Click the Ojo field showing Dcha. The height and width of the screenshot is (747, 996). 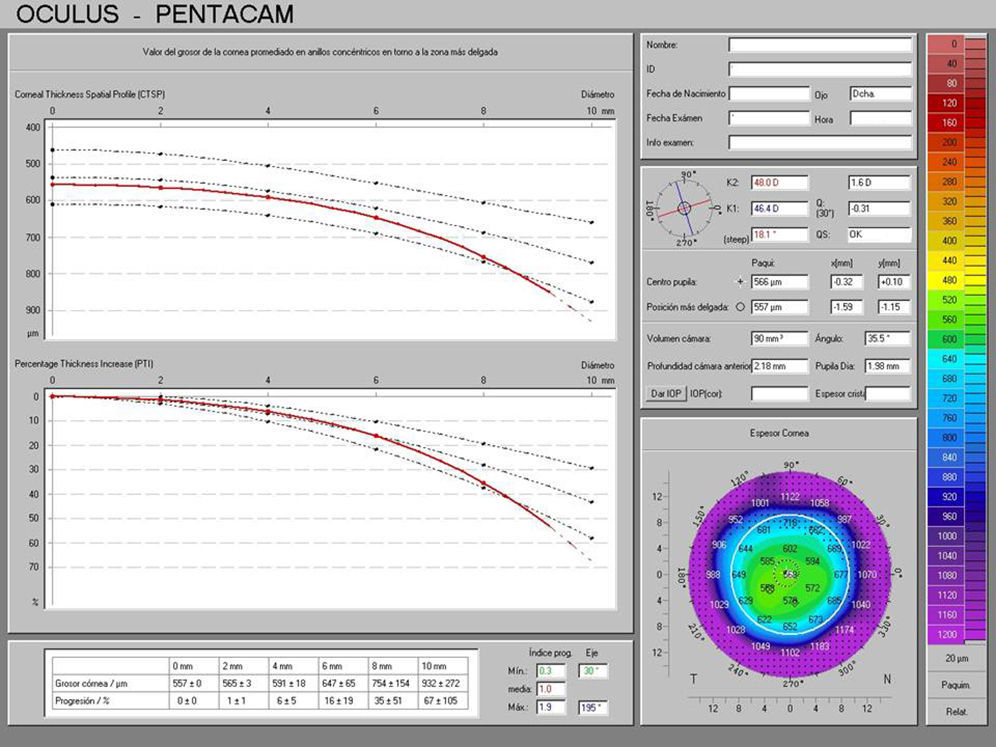click(x=880, y=94)
